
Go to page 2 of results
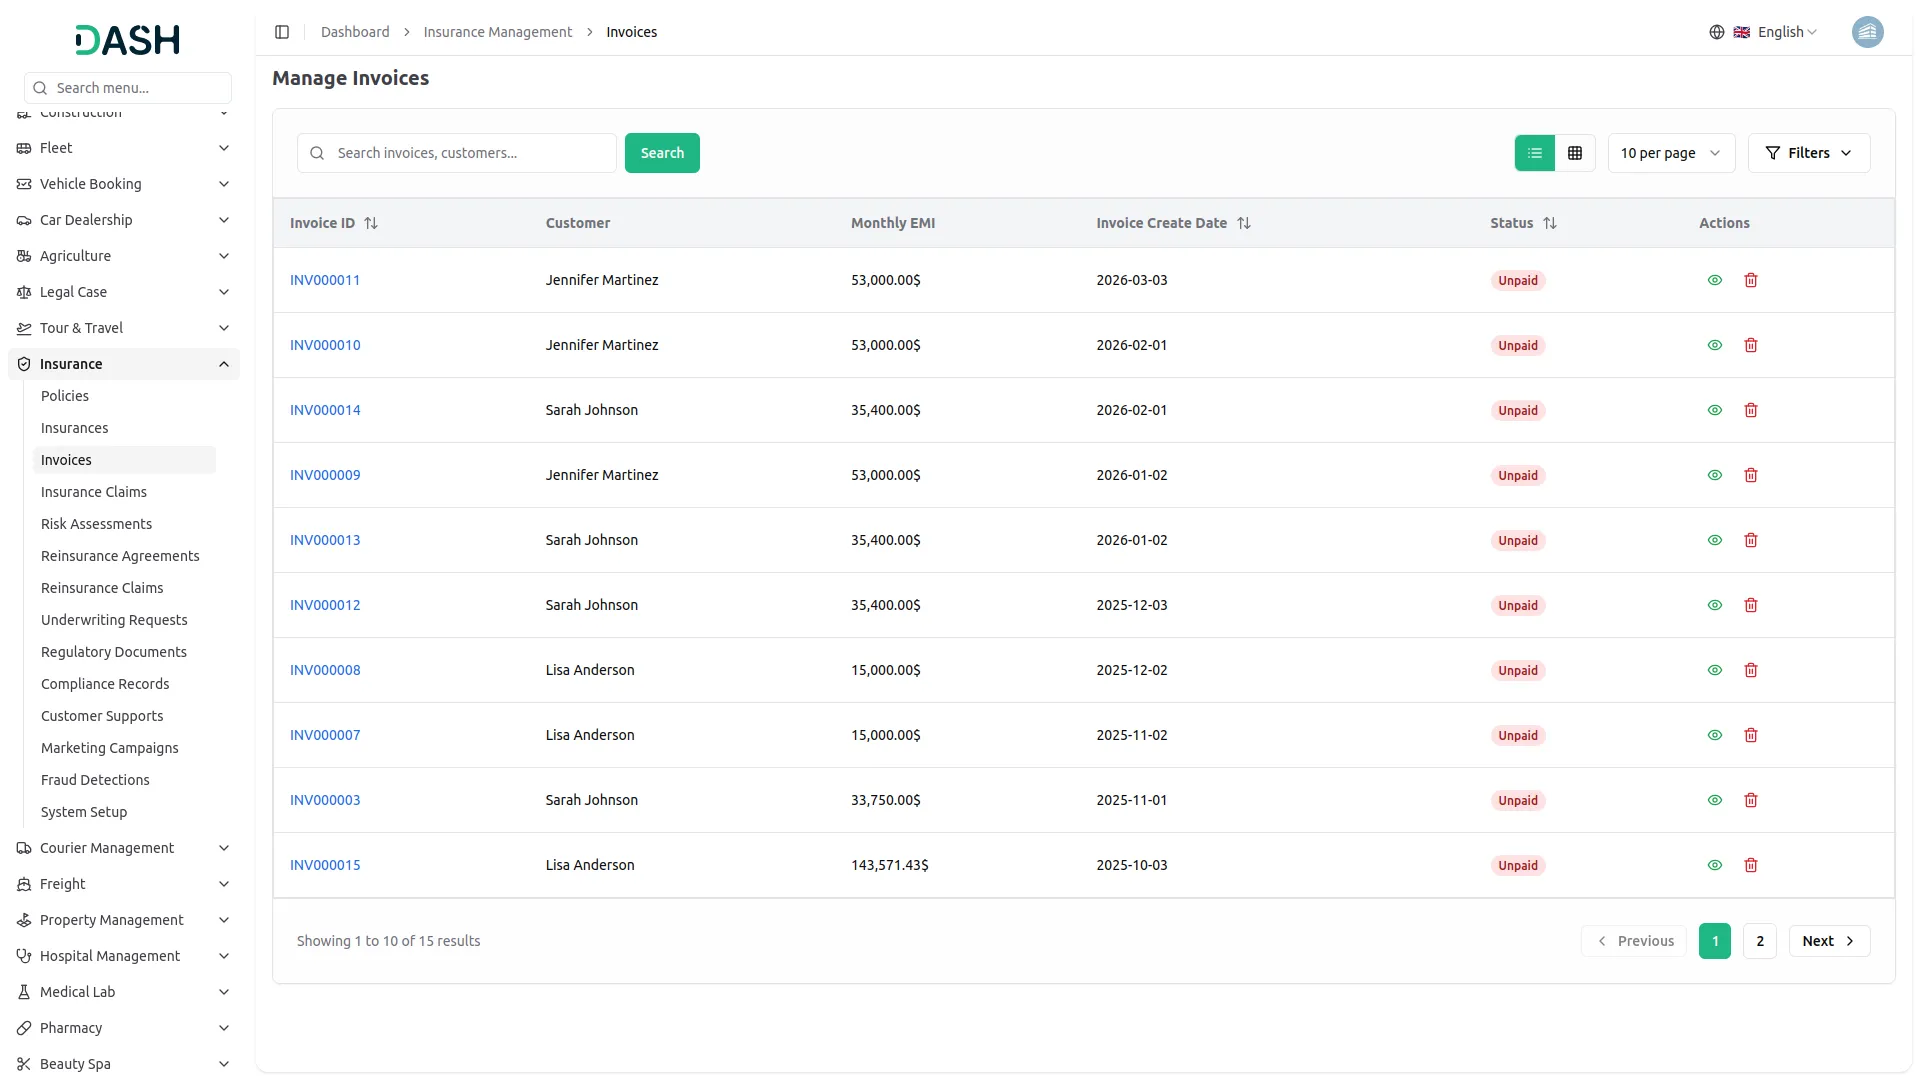point(1759,940)
